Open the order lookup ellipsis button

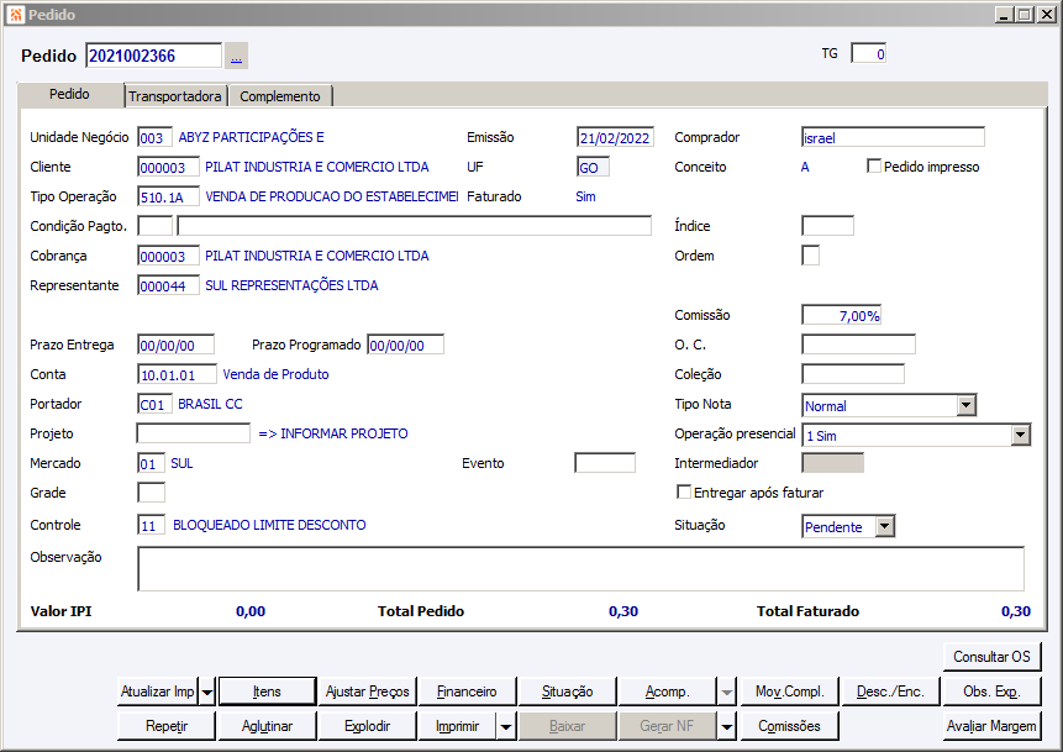pyautogui.click(x=236, y=56)
